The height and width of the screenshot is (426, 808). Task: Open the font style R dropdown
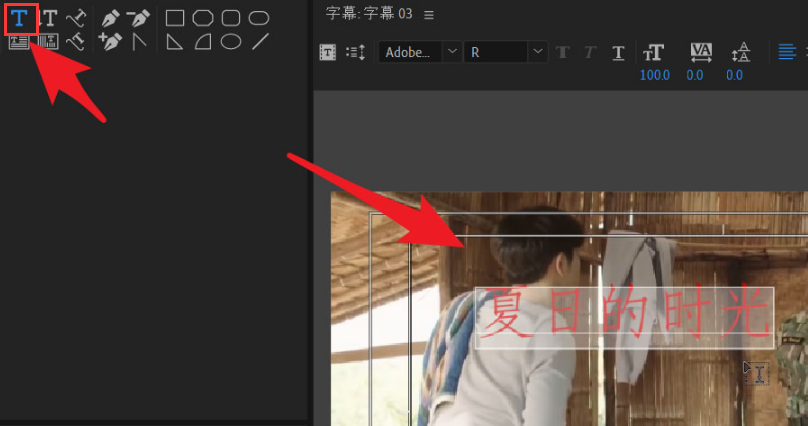pos(537,52)
